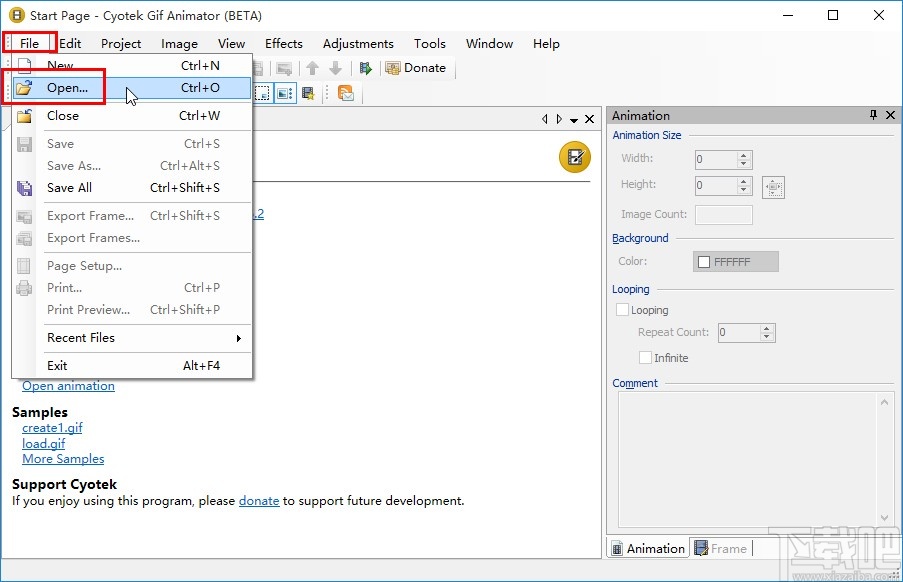Increase Width with the up stepper
This screenshot has width=903, height=582.
coord(744,155)
